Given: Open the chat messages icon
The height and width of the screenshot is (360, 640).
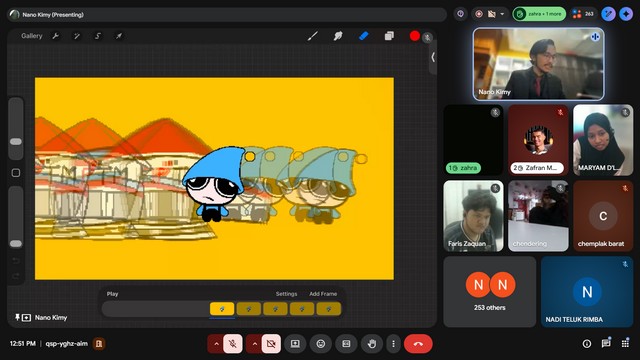Looking at the screenshot, I should click(x=606, y=343).
